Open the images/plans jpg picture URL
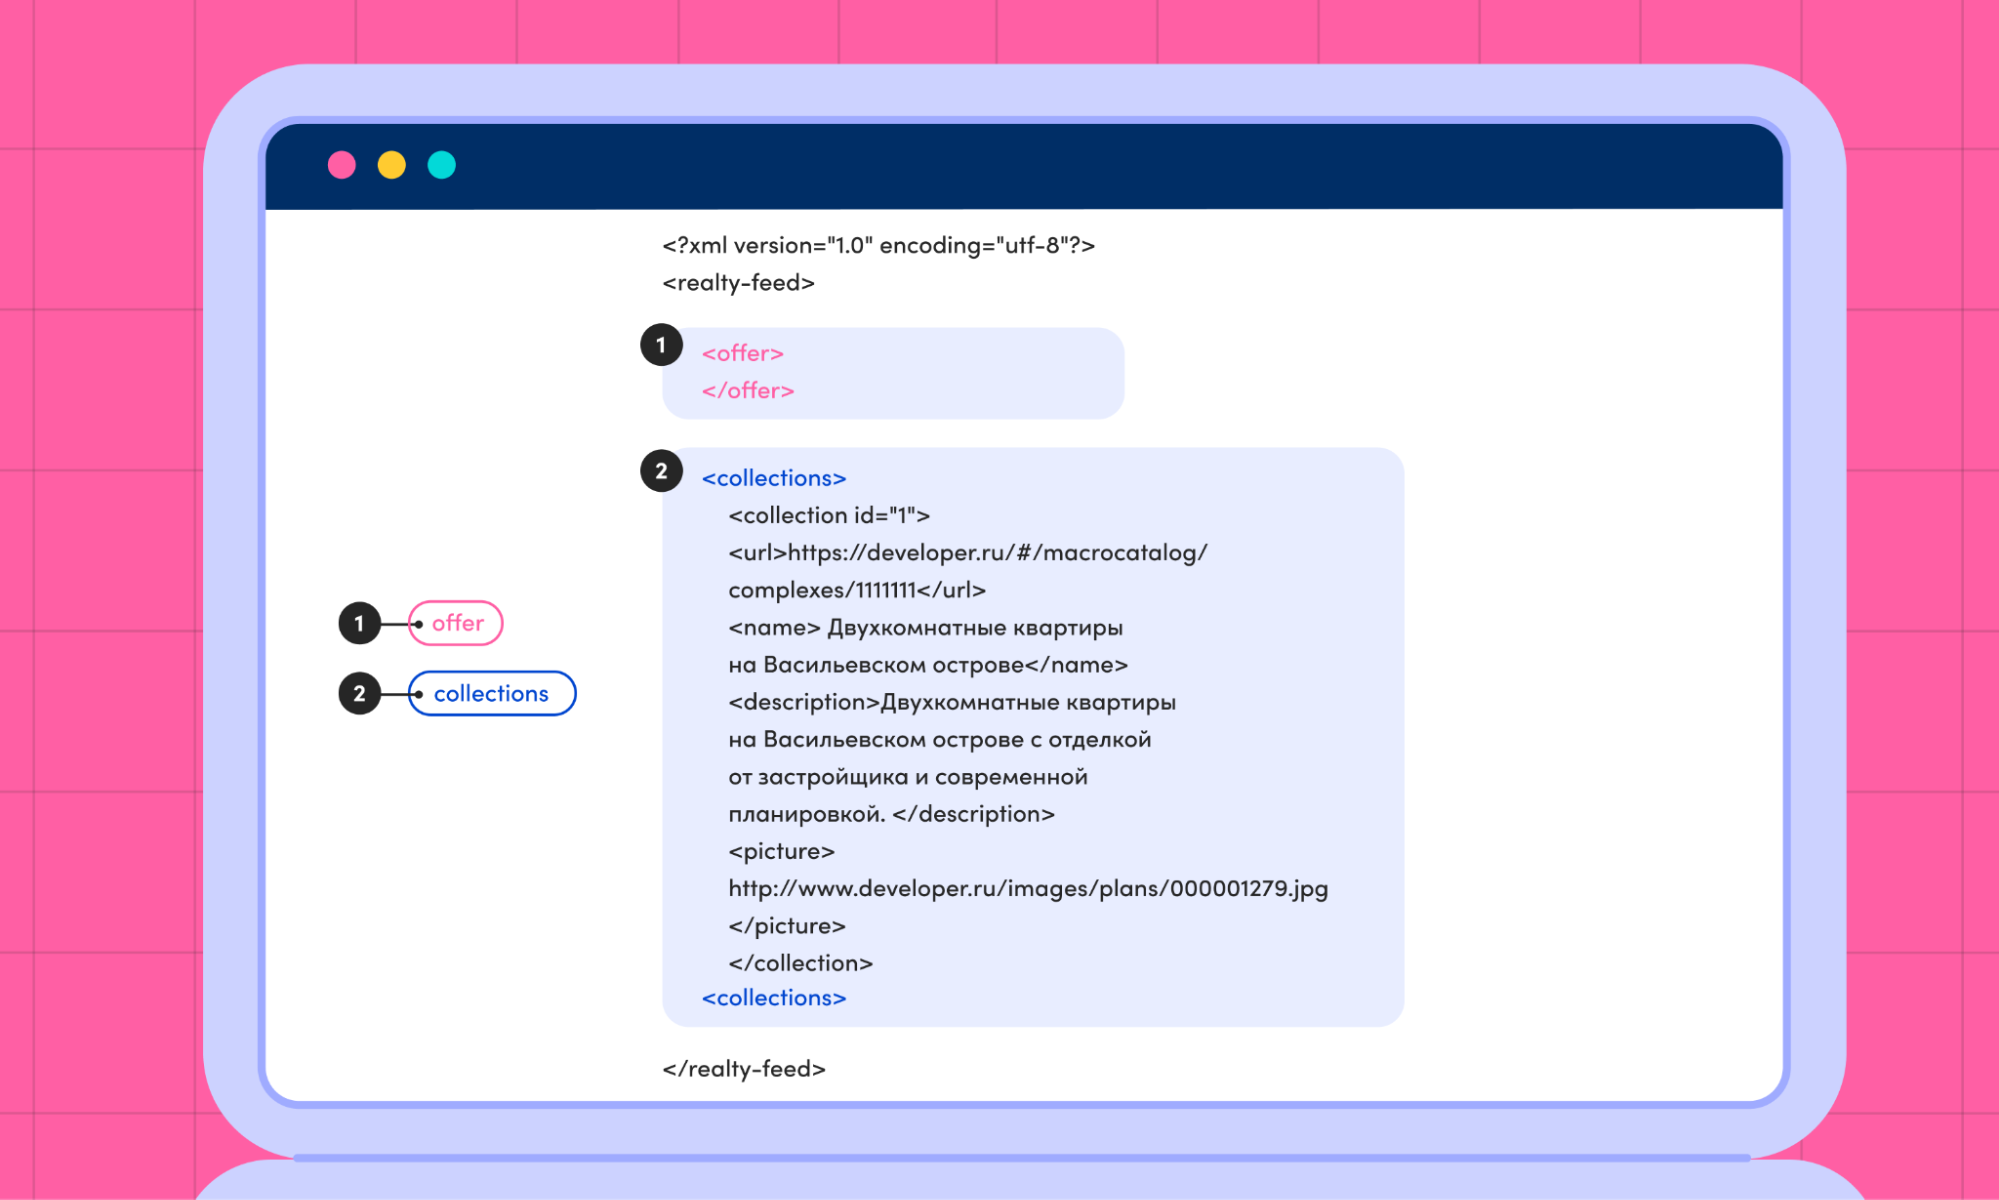This screenshot has width=1999, height=1200. tap(1027, 888)
